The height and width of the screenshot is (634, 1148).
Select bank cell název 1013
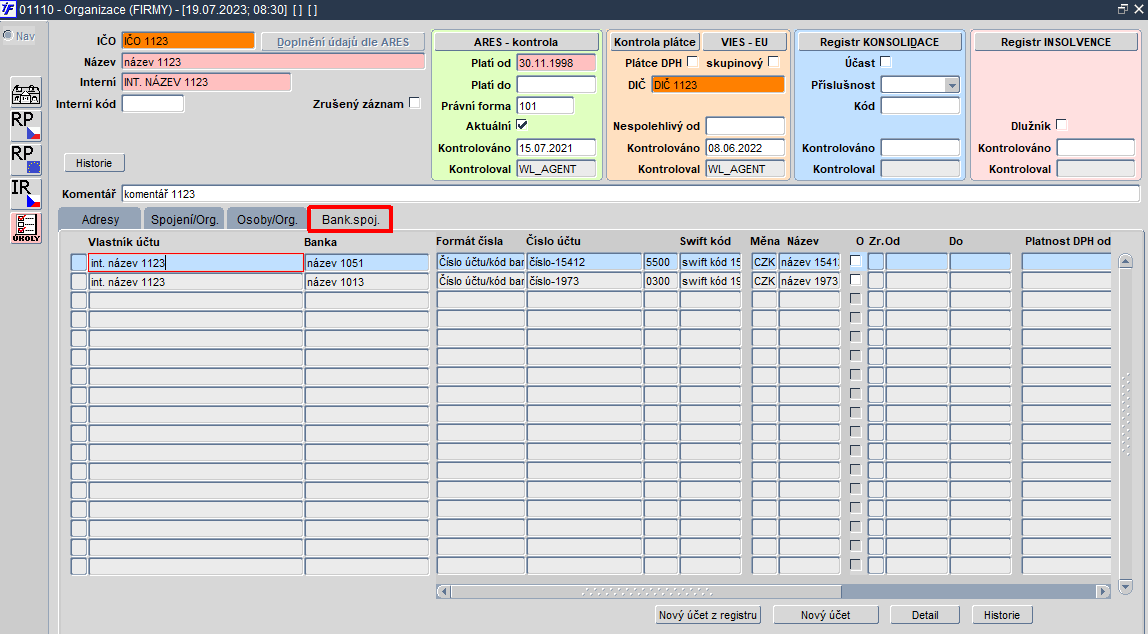pos(367,282)
